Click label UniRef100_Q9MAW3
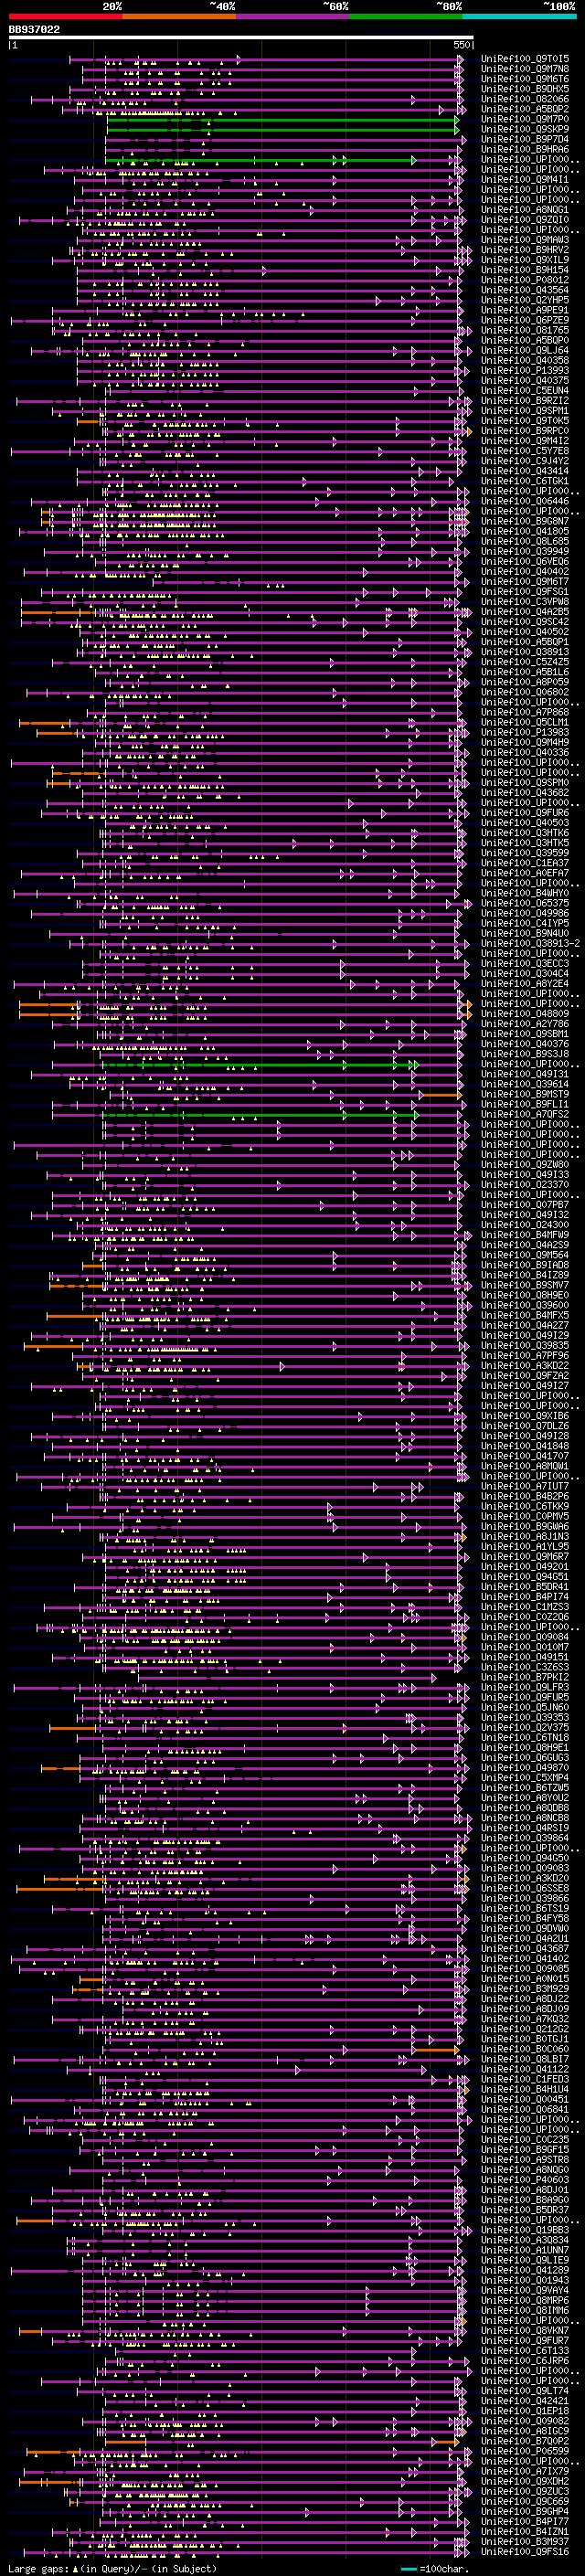Screen dimensions: 585x2576 click(x=525, y=240)
